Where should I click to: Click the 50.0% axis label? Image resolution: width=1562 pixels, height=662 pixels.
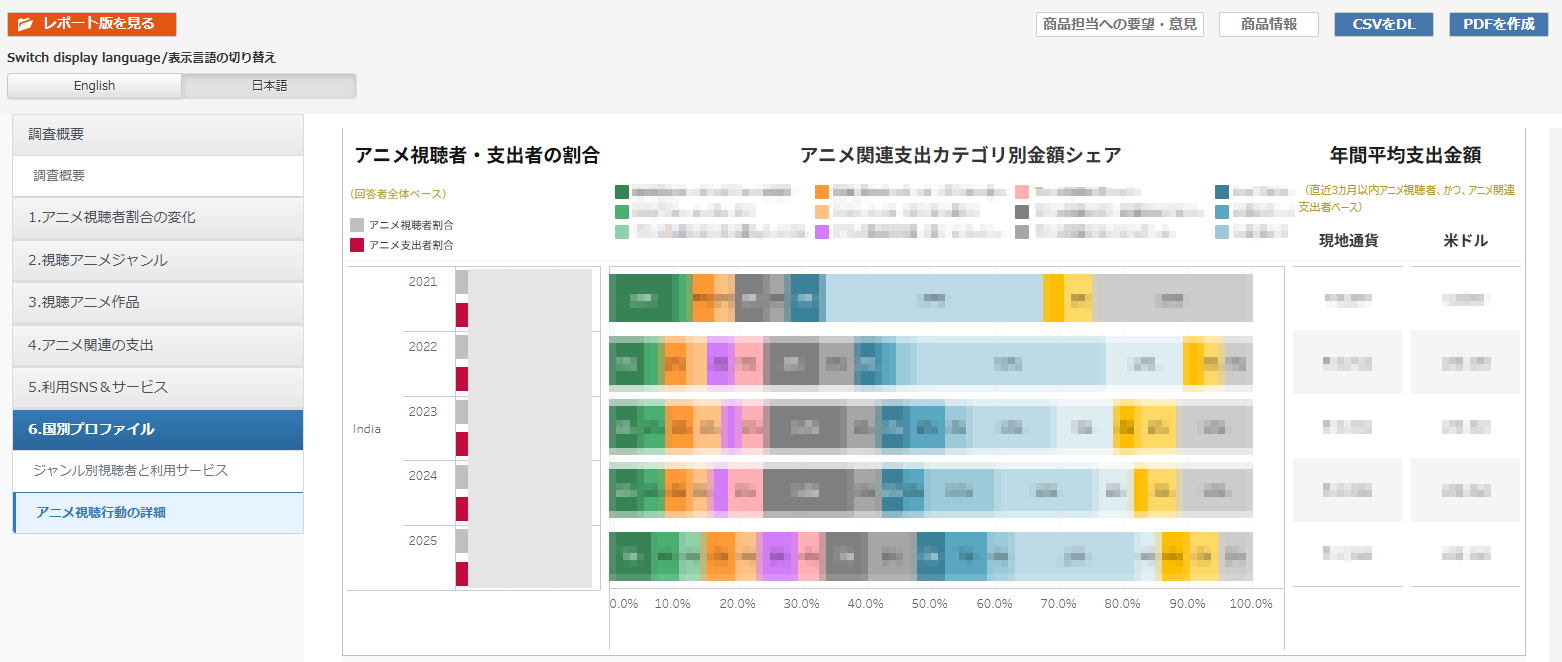[930, 604]
